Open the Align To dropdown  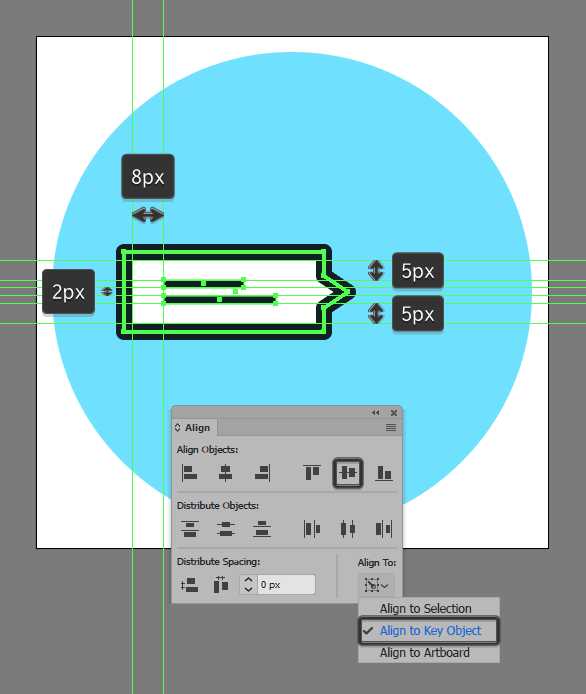point(376,585)
